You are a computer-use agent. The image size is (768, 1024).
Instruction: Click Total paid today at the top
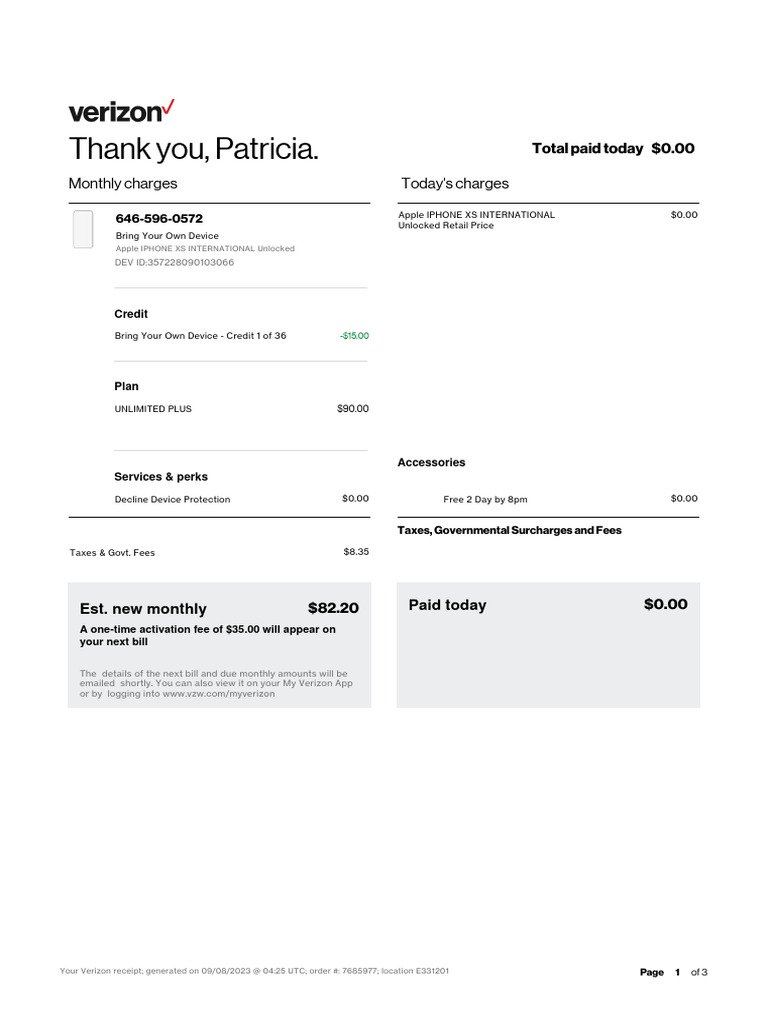612,148
